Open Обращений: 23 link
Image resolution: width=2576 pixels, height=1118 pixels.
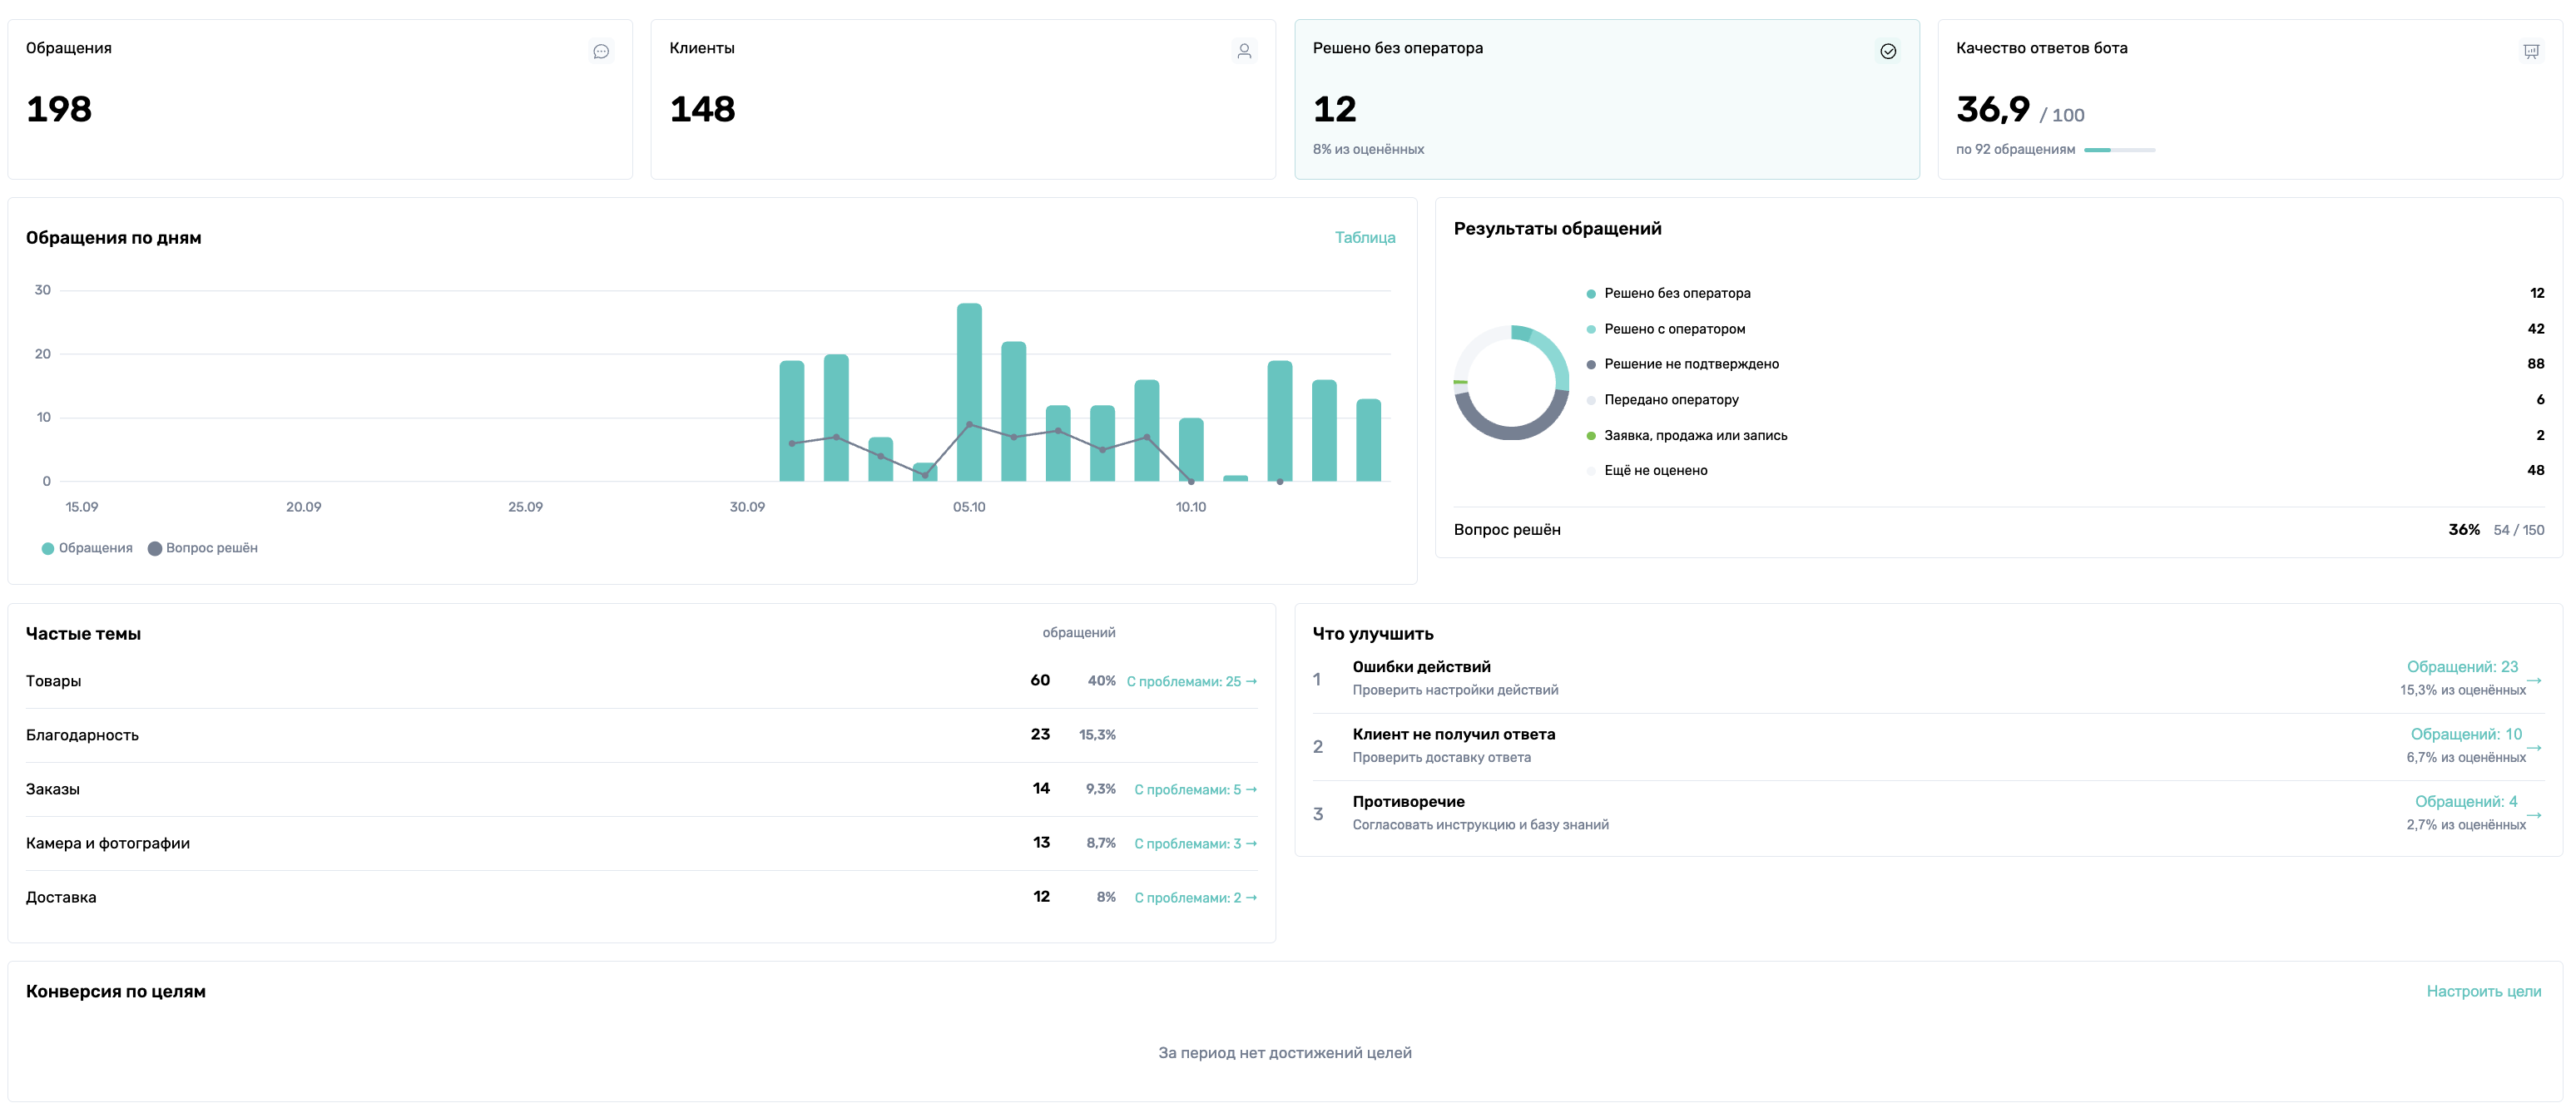(x=2462, y=667)
